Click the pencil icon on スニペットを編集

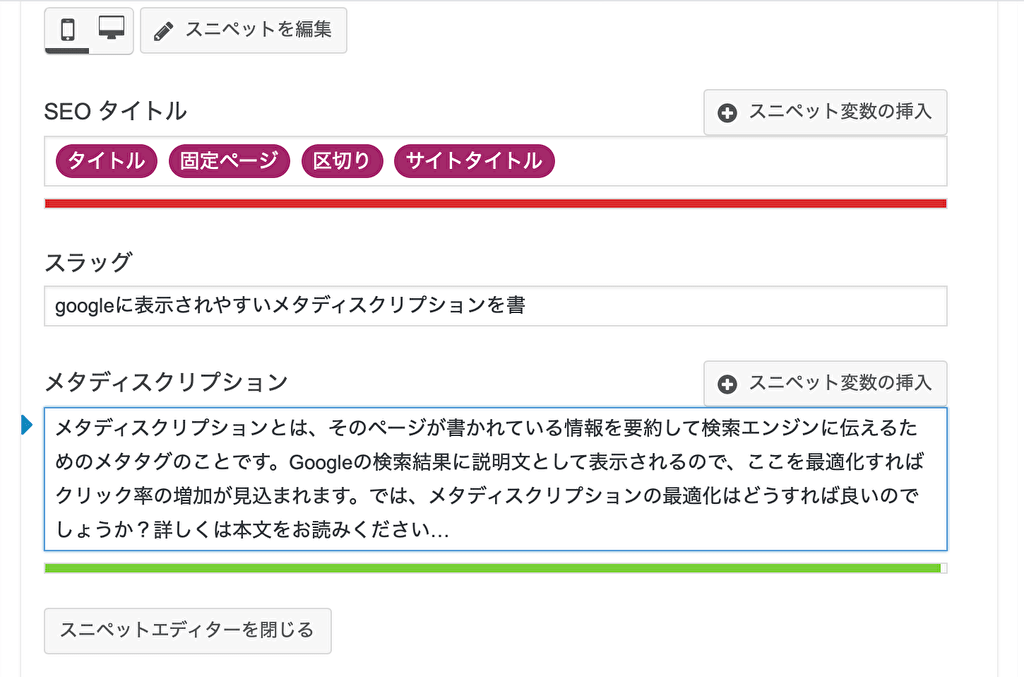pos(165,30)
